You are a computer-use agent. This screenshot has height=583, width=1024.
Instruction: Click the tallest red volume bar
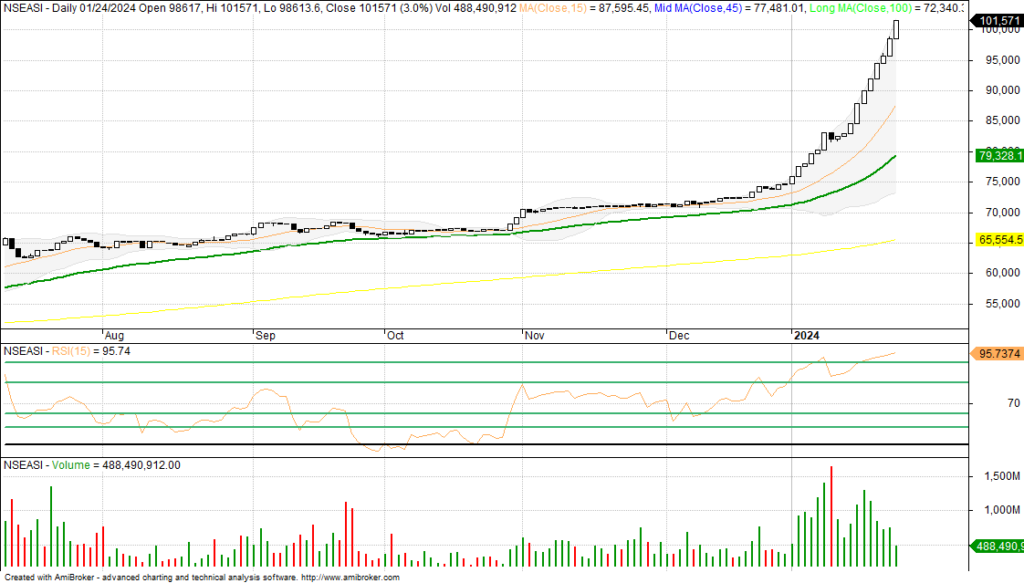coord(831,517)
